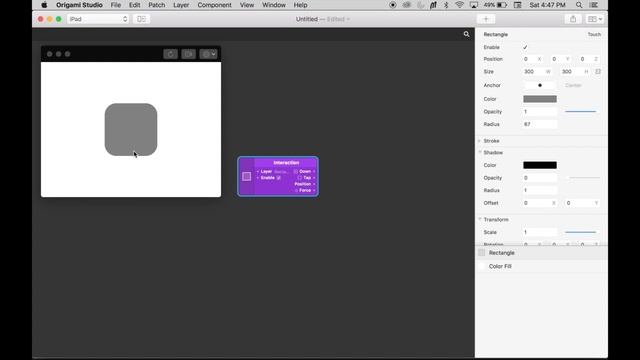Screen dimensions: 640x360
Task: Edit the Size height field
Action: (x=575, y=71)
